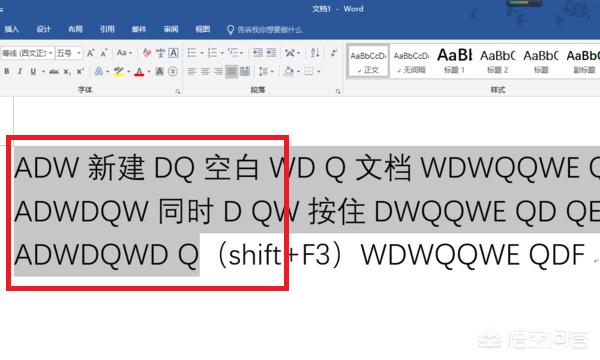Open the 布局 ribbon tab
Image resolution: width=600 pixels, height=360 pixels.
tap(75, 29)
